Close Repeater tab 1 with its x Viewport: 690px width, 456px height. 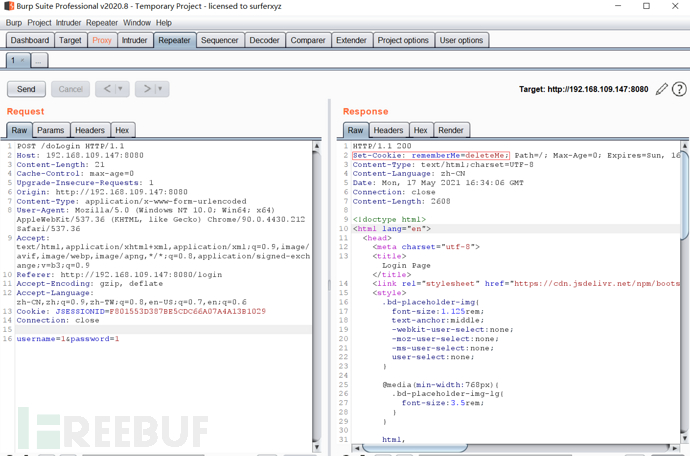tap(22, 61)
